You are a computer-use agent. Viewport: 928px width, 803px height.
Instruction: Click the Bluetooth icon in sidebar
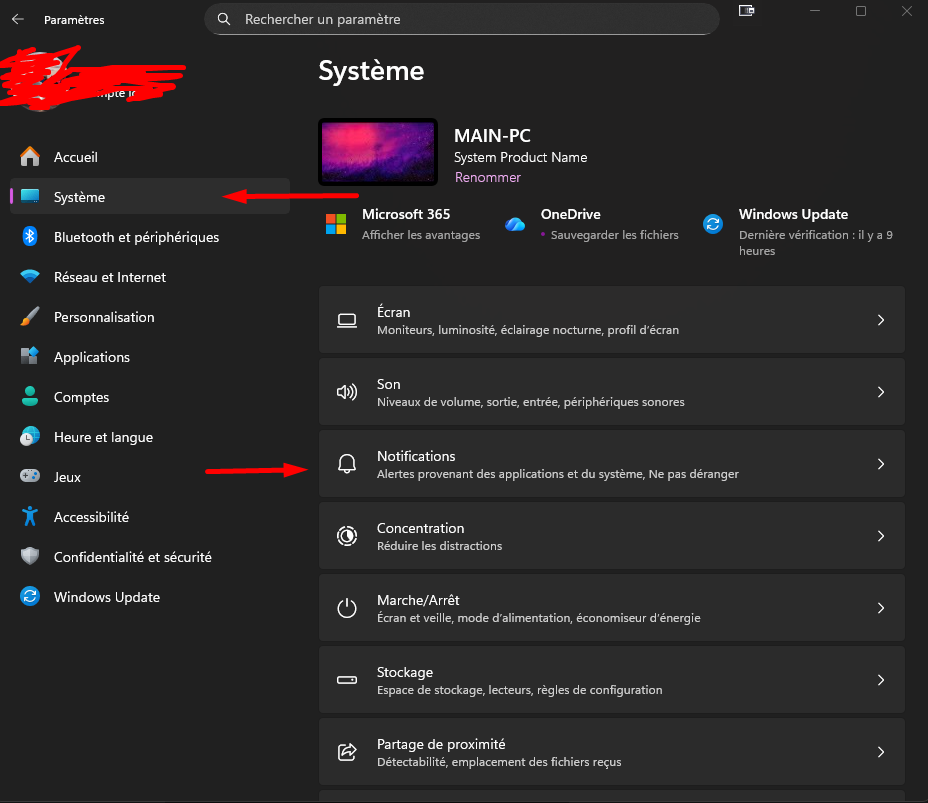point(30,237)
